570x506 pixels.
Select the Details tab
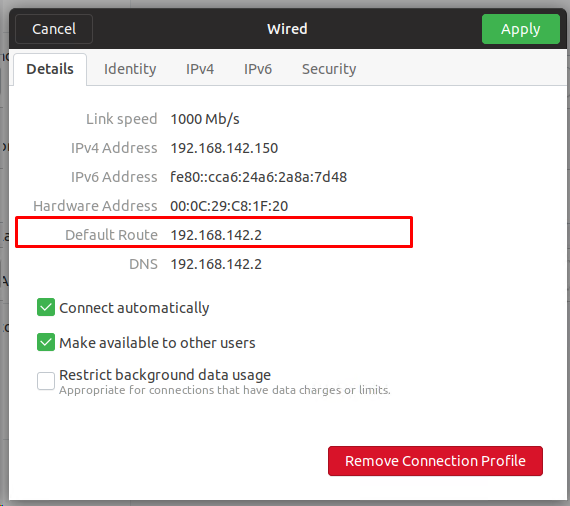[x=50, y=69]
